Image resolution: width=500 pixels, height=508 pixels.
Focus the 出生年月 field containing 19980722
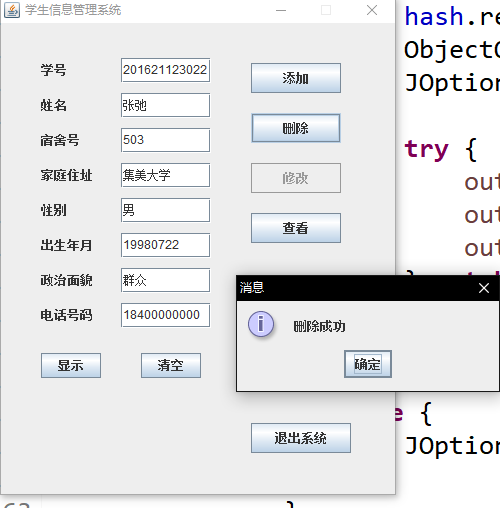[165, 245]
